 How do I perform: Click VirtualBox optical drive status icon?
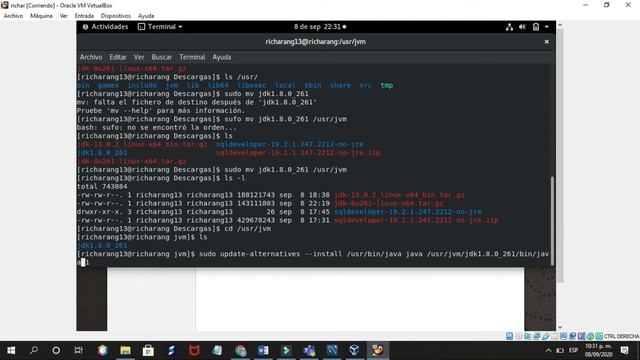click(519, 336)
